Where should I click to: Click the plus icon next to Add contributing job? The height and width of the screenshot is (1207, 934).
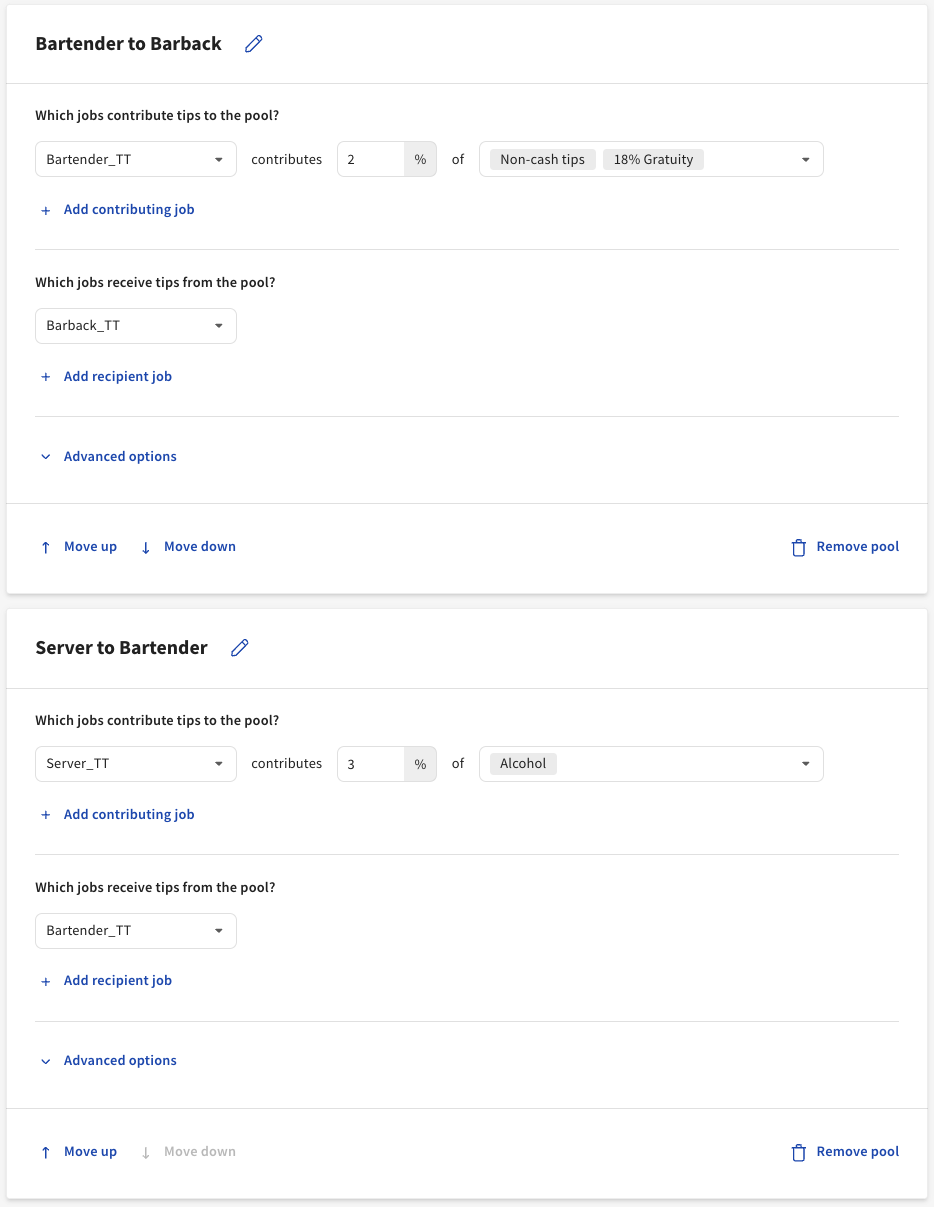tap(45, 210)
